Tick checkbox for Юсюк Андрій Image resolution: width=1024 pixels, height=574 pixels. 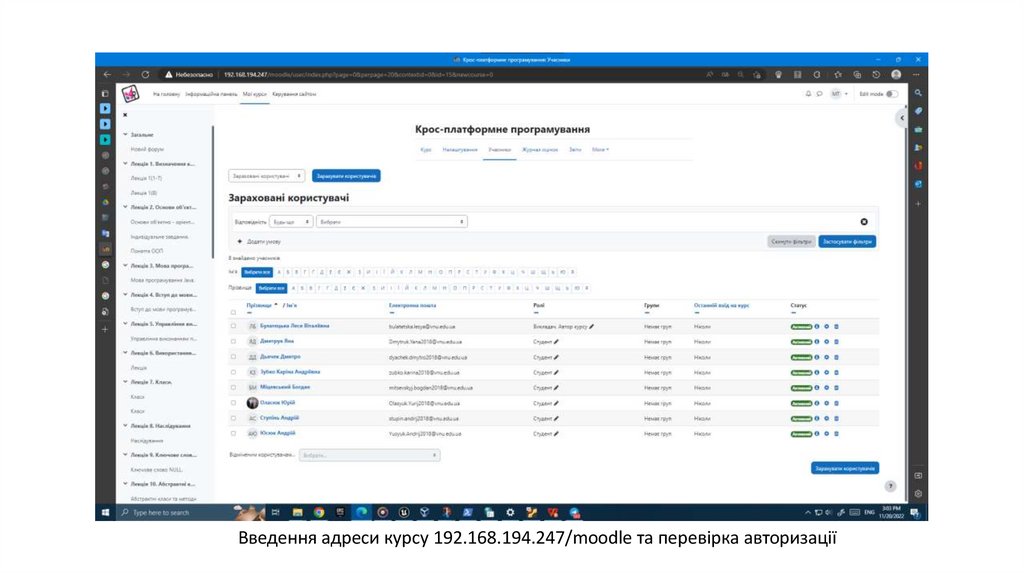click(233, 434)
